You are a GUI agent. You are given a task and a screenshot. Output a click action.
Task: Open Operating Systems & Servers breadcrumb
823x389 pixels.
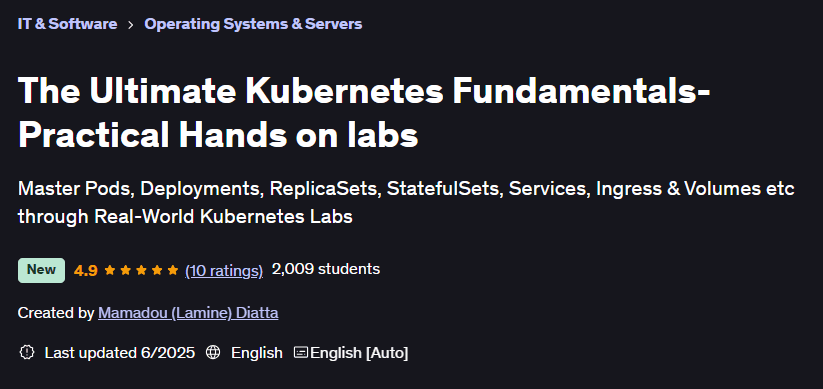(253, 24)
